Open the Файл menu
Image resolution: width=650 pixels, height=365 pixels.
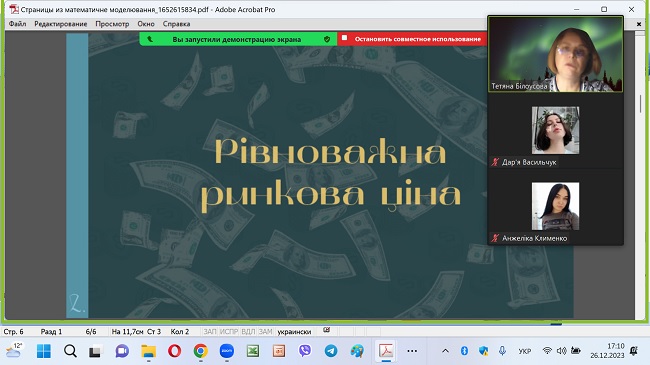pos(17,24)
